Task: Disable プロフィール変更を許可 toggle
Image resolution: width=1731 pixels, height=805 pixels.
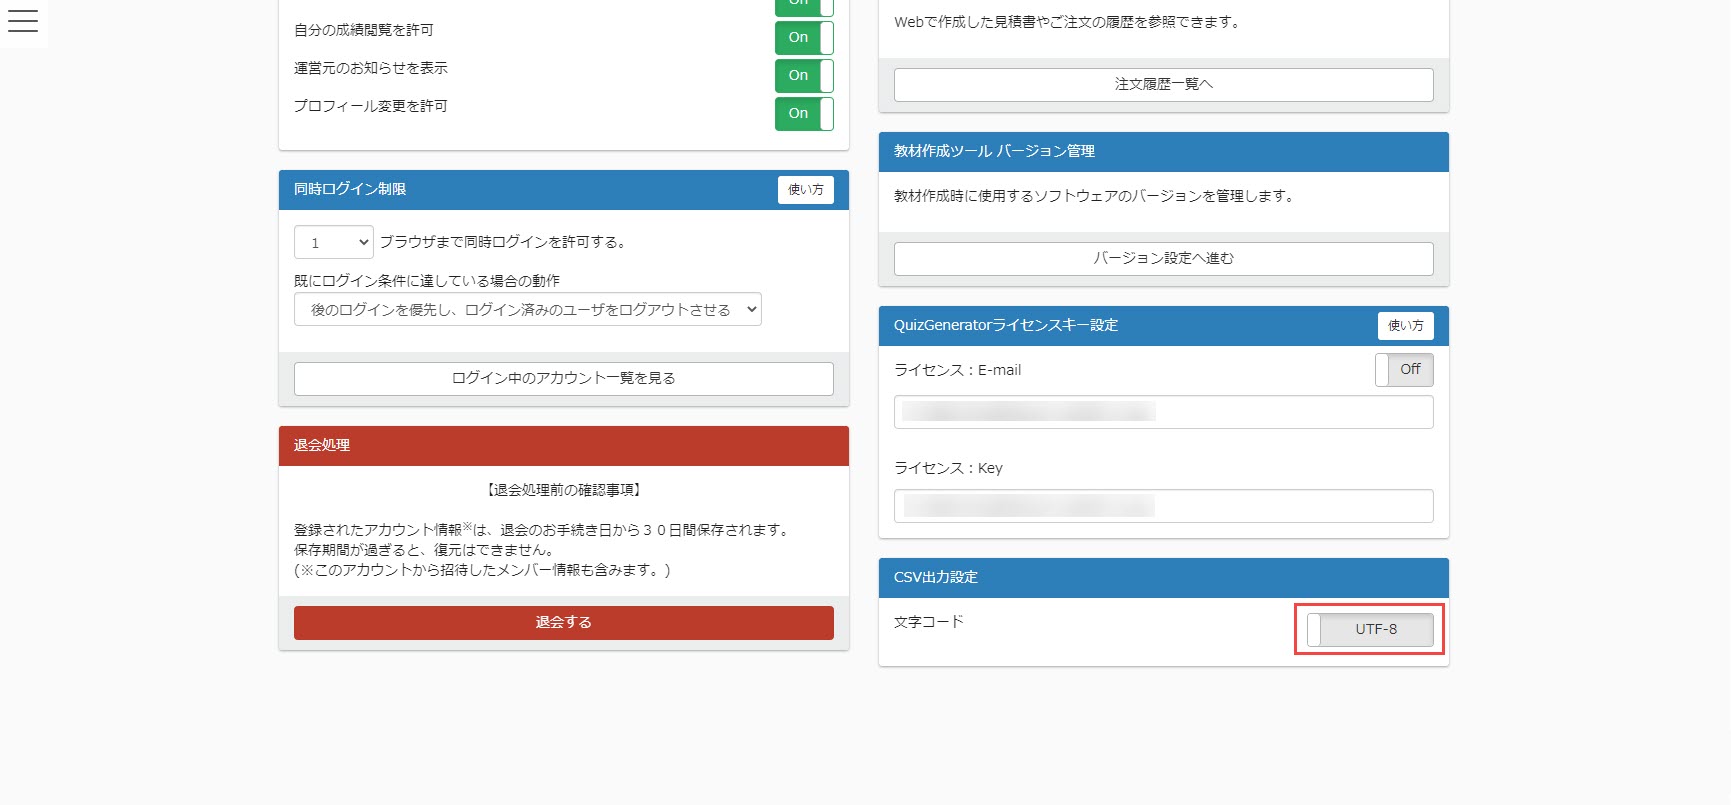Action: 803,114
